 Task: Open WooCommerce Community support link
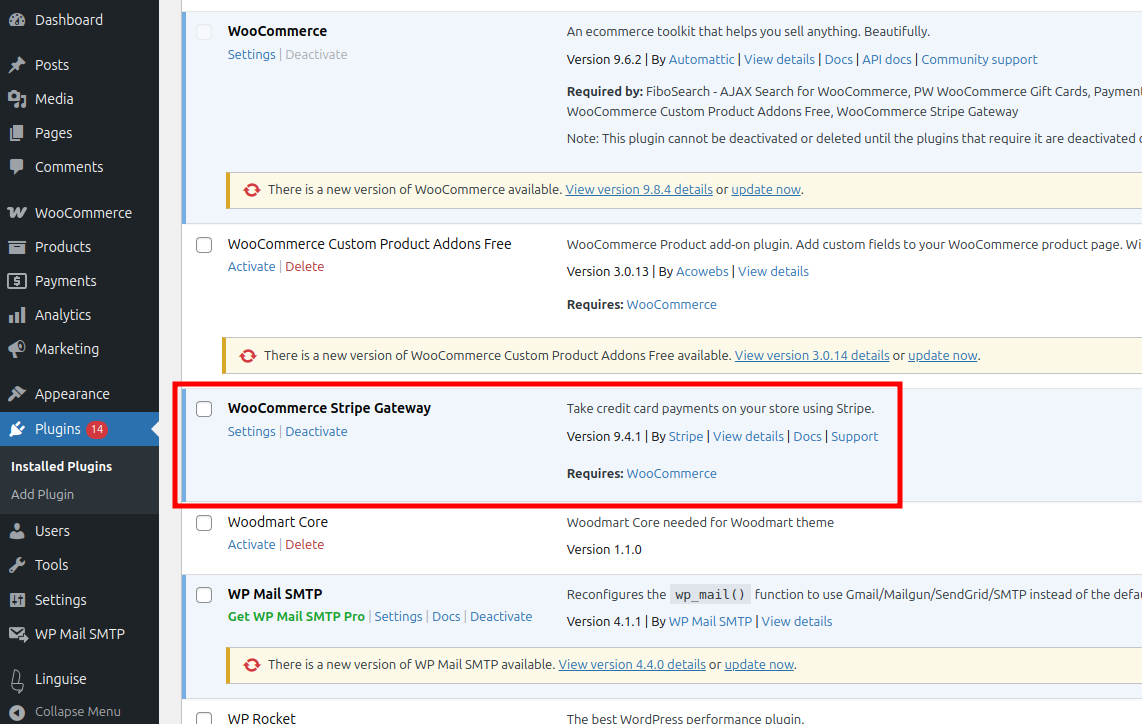pyautogui.click(x=980, y=60)
